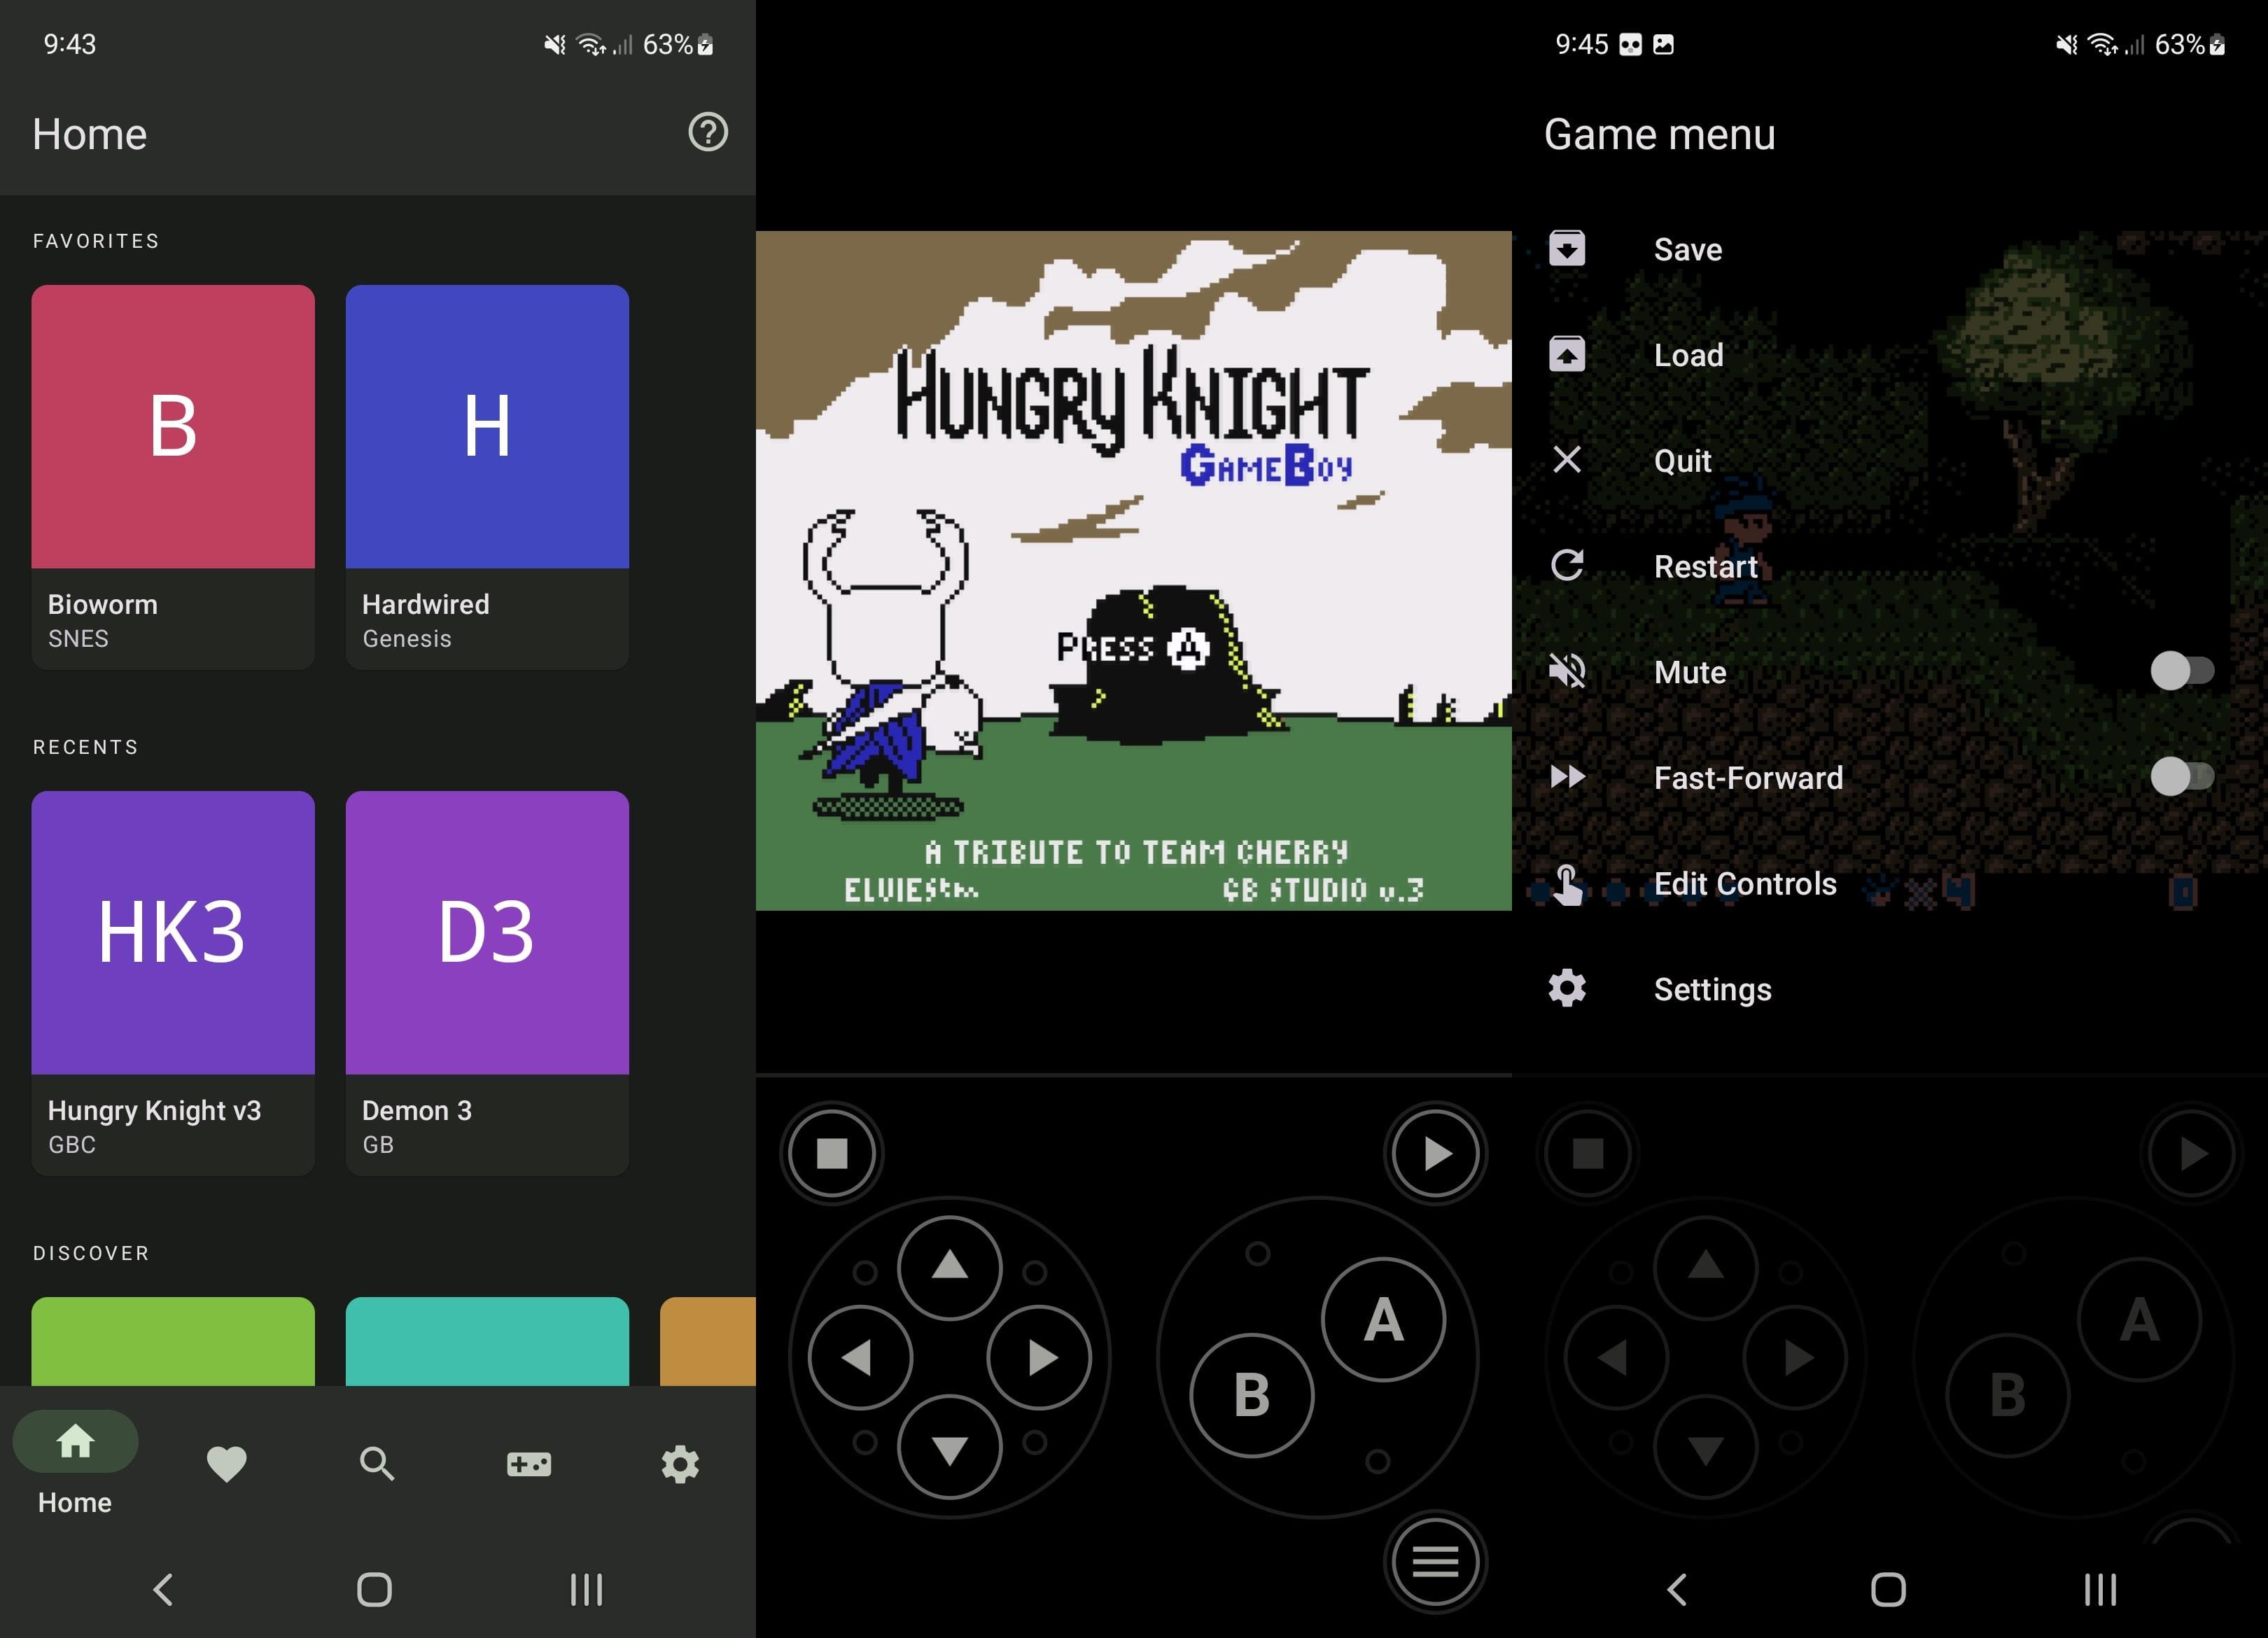Image resolution: width=2268 pixels, height=1638 pixels.
Task: Open settings gear in bottom navigation
Action: 680,1464
